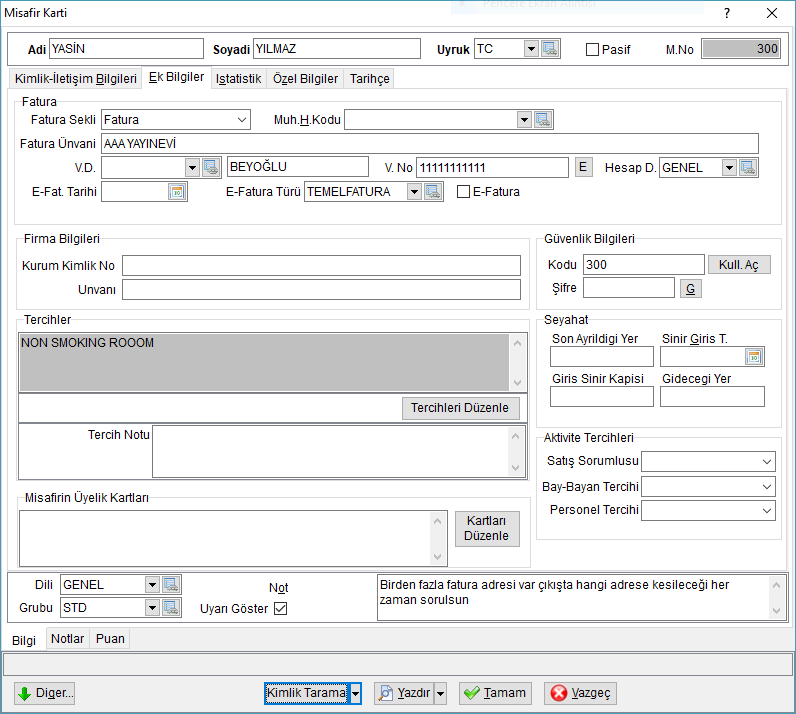Enable the E-Fatura checkbox
796x714 pixels.
click(463, 191)
